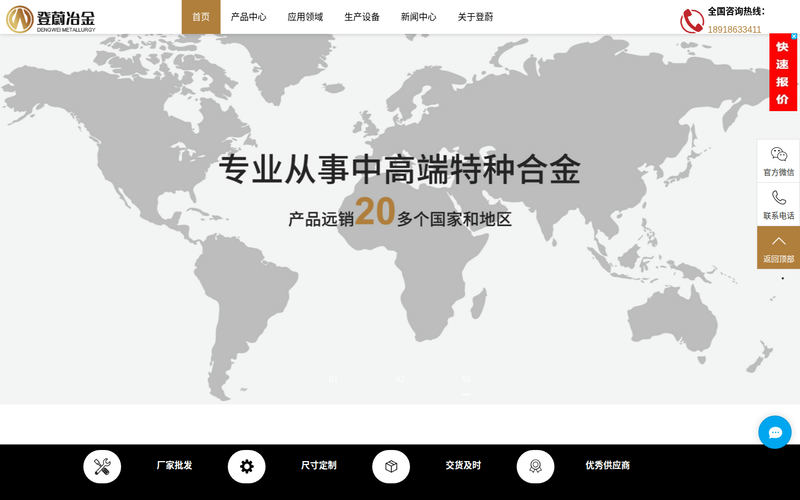Click the golden number 20 in banner
800x500 pixels.
375,211
